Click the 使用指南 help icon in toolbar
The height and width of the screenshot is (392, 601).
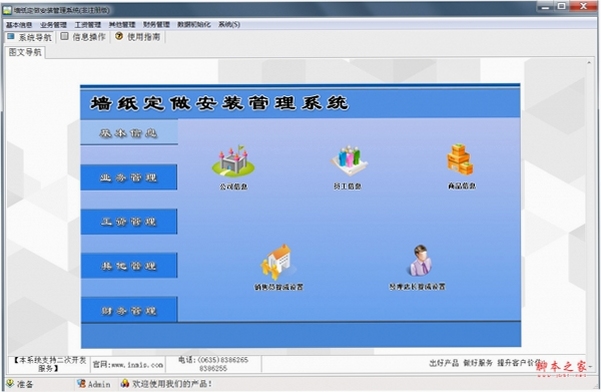(x=119, y=36)
